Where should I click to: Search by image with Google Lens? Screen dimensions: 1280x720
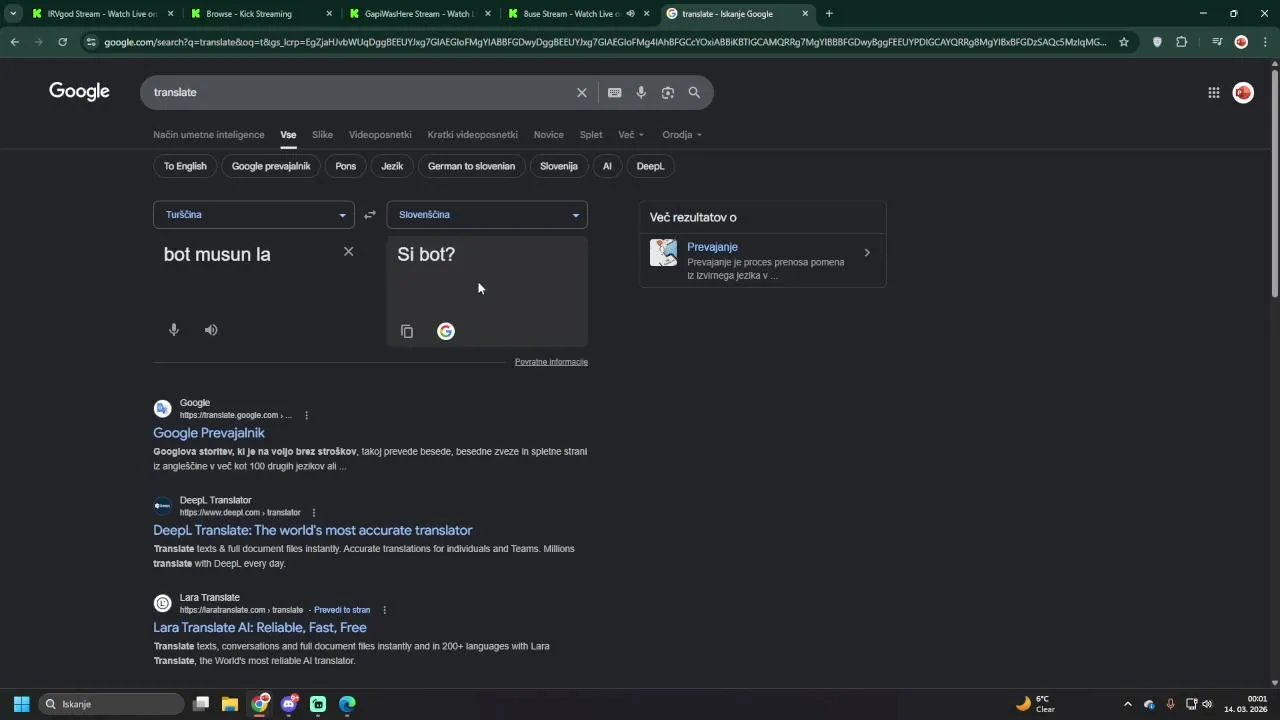pyautogui.click(x=668, y=92)
